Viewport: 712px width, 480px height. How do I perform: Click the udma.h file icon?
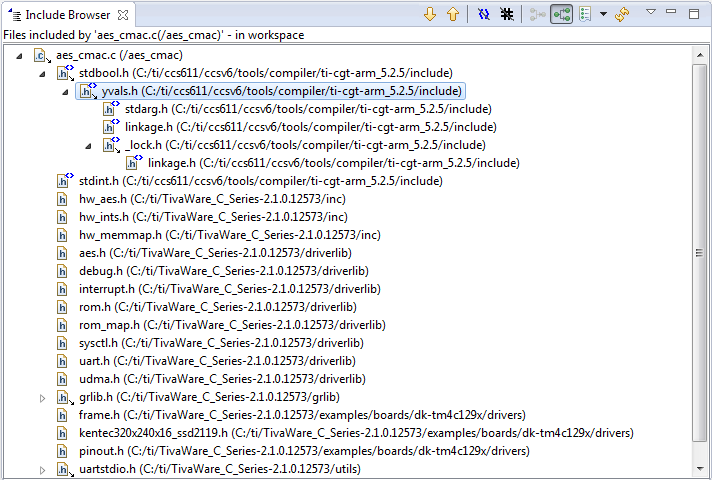click(62, 379)
